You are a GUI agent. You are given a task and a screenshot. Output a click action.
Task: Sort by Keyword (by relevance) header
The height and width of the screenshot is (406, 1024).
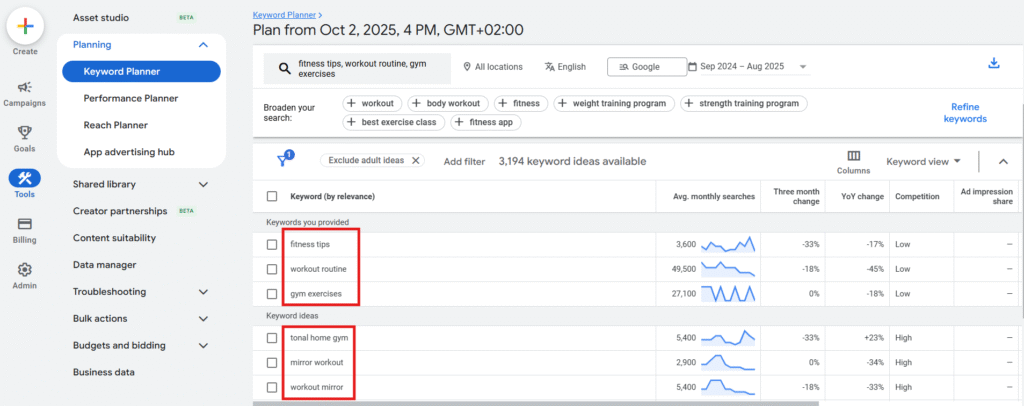click(x=332, y=196)
